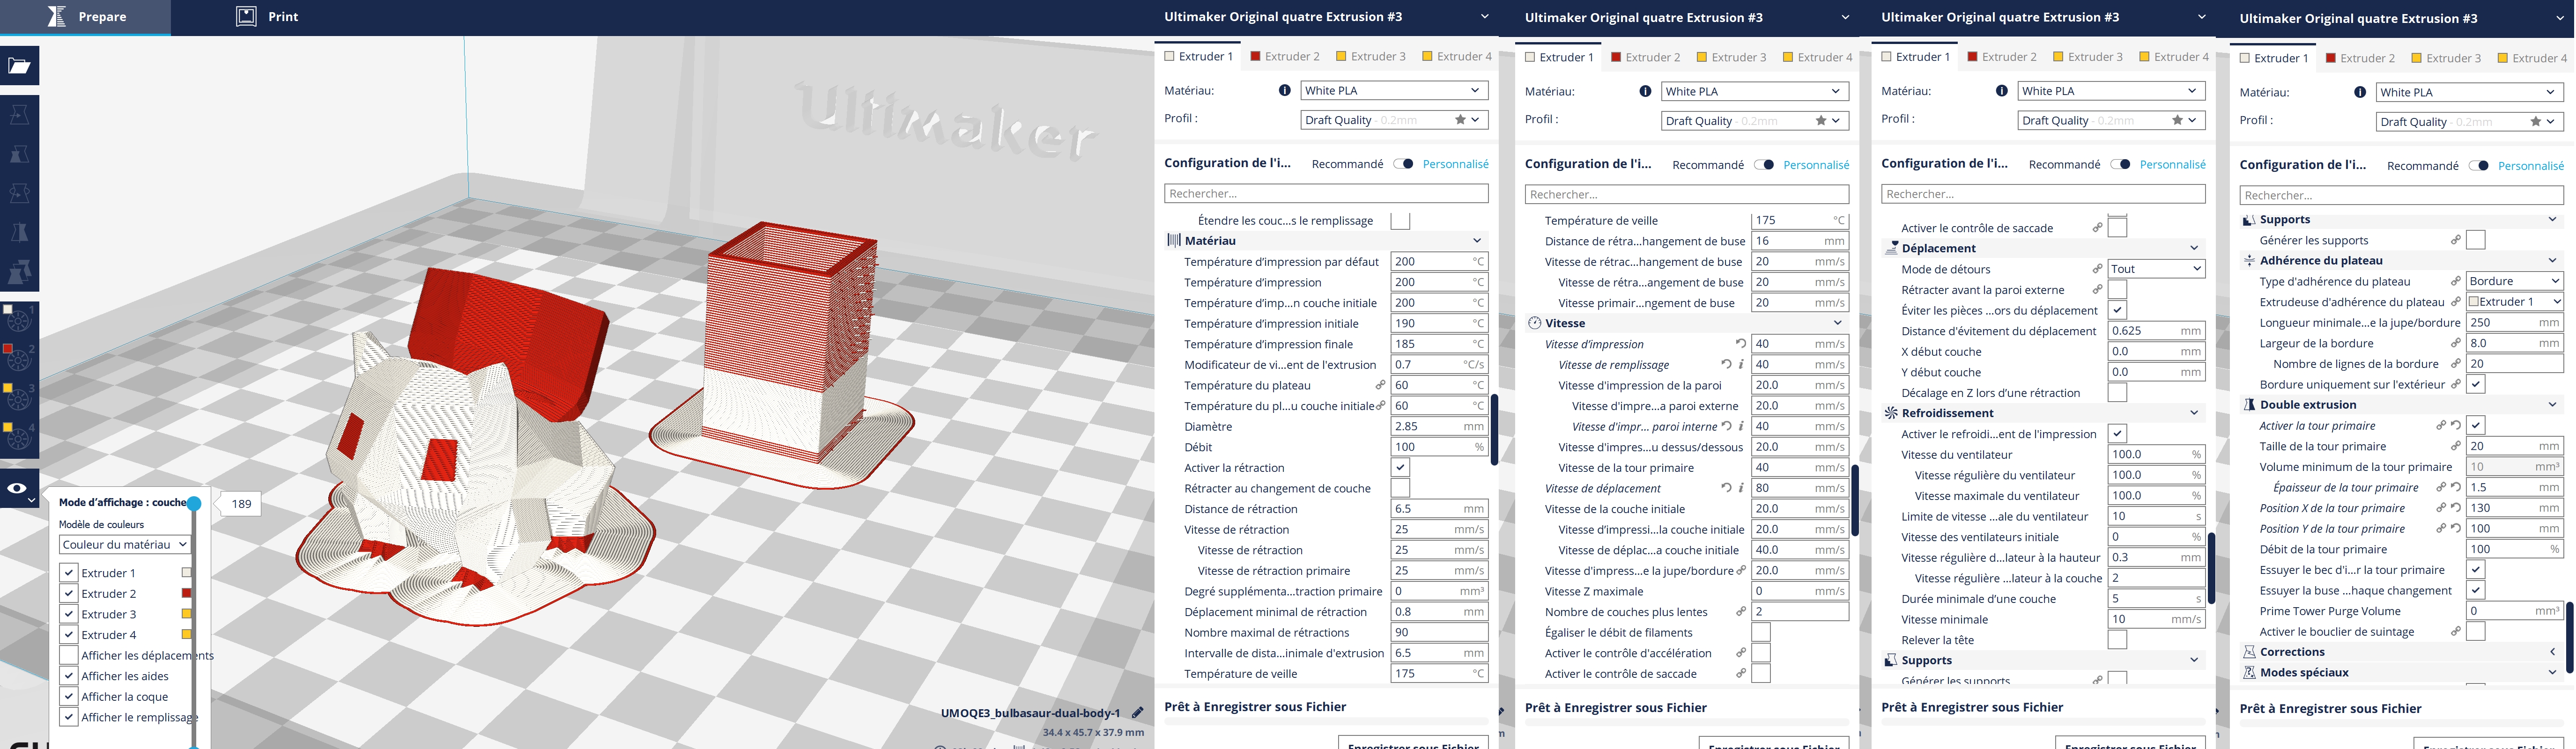Click the Corrections section icon

(2249, 652)
